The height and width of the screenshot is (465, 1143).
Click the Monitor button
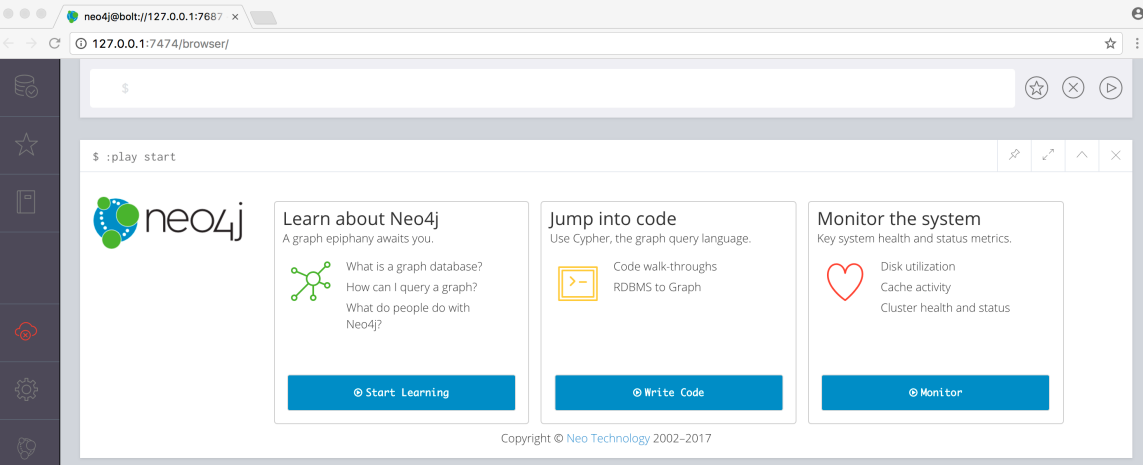click(x=935, y=393)
